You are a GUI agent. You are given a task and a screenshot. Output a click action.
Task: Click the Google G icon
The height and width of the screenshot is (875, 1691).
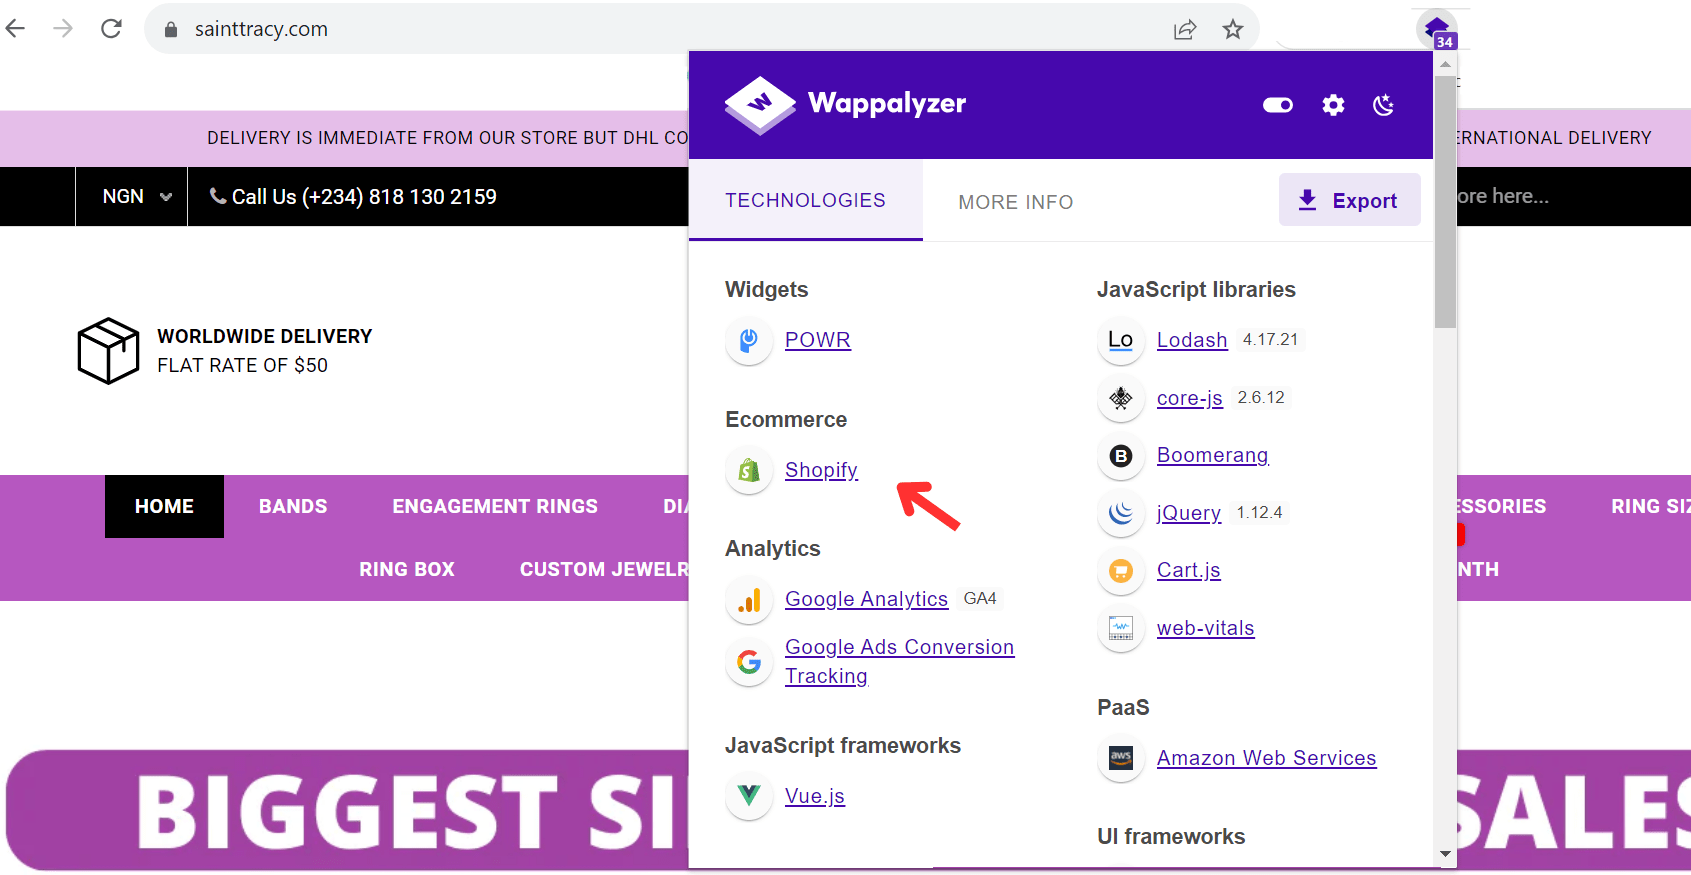coord(749,662)
